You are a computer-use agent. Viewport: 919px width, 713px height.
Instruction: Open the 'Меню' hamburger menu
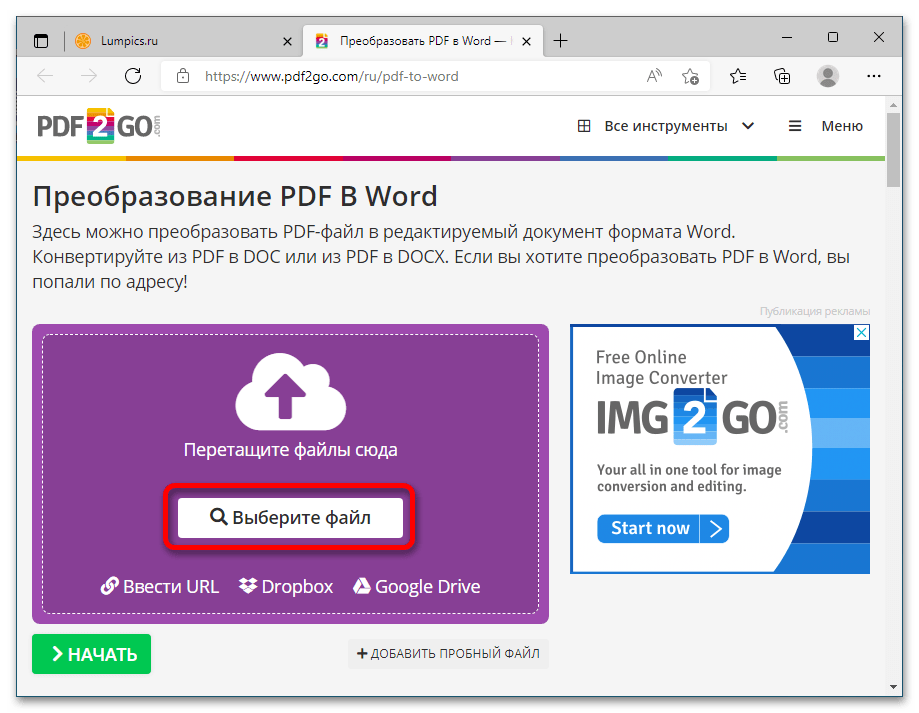pyautogui.click(x=825, y=126)
